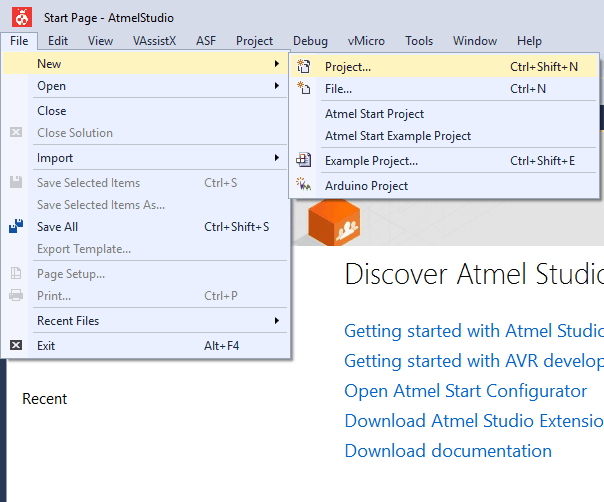Open the Debug menu
This screenshot has width=604, height=502.
[x=310, y=41]
